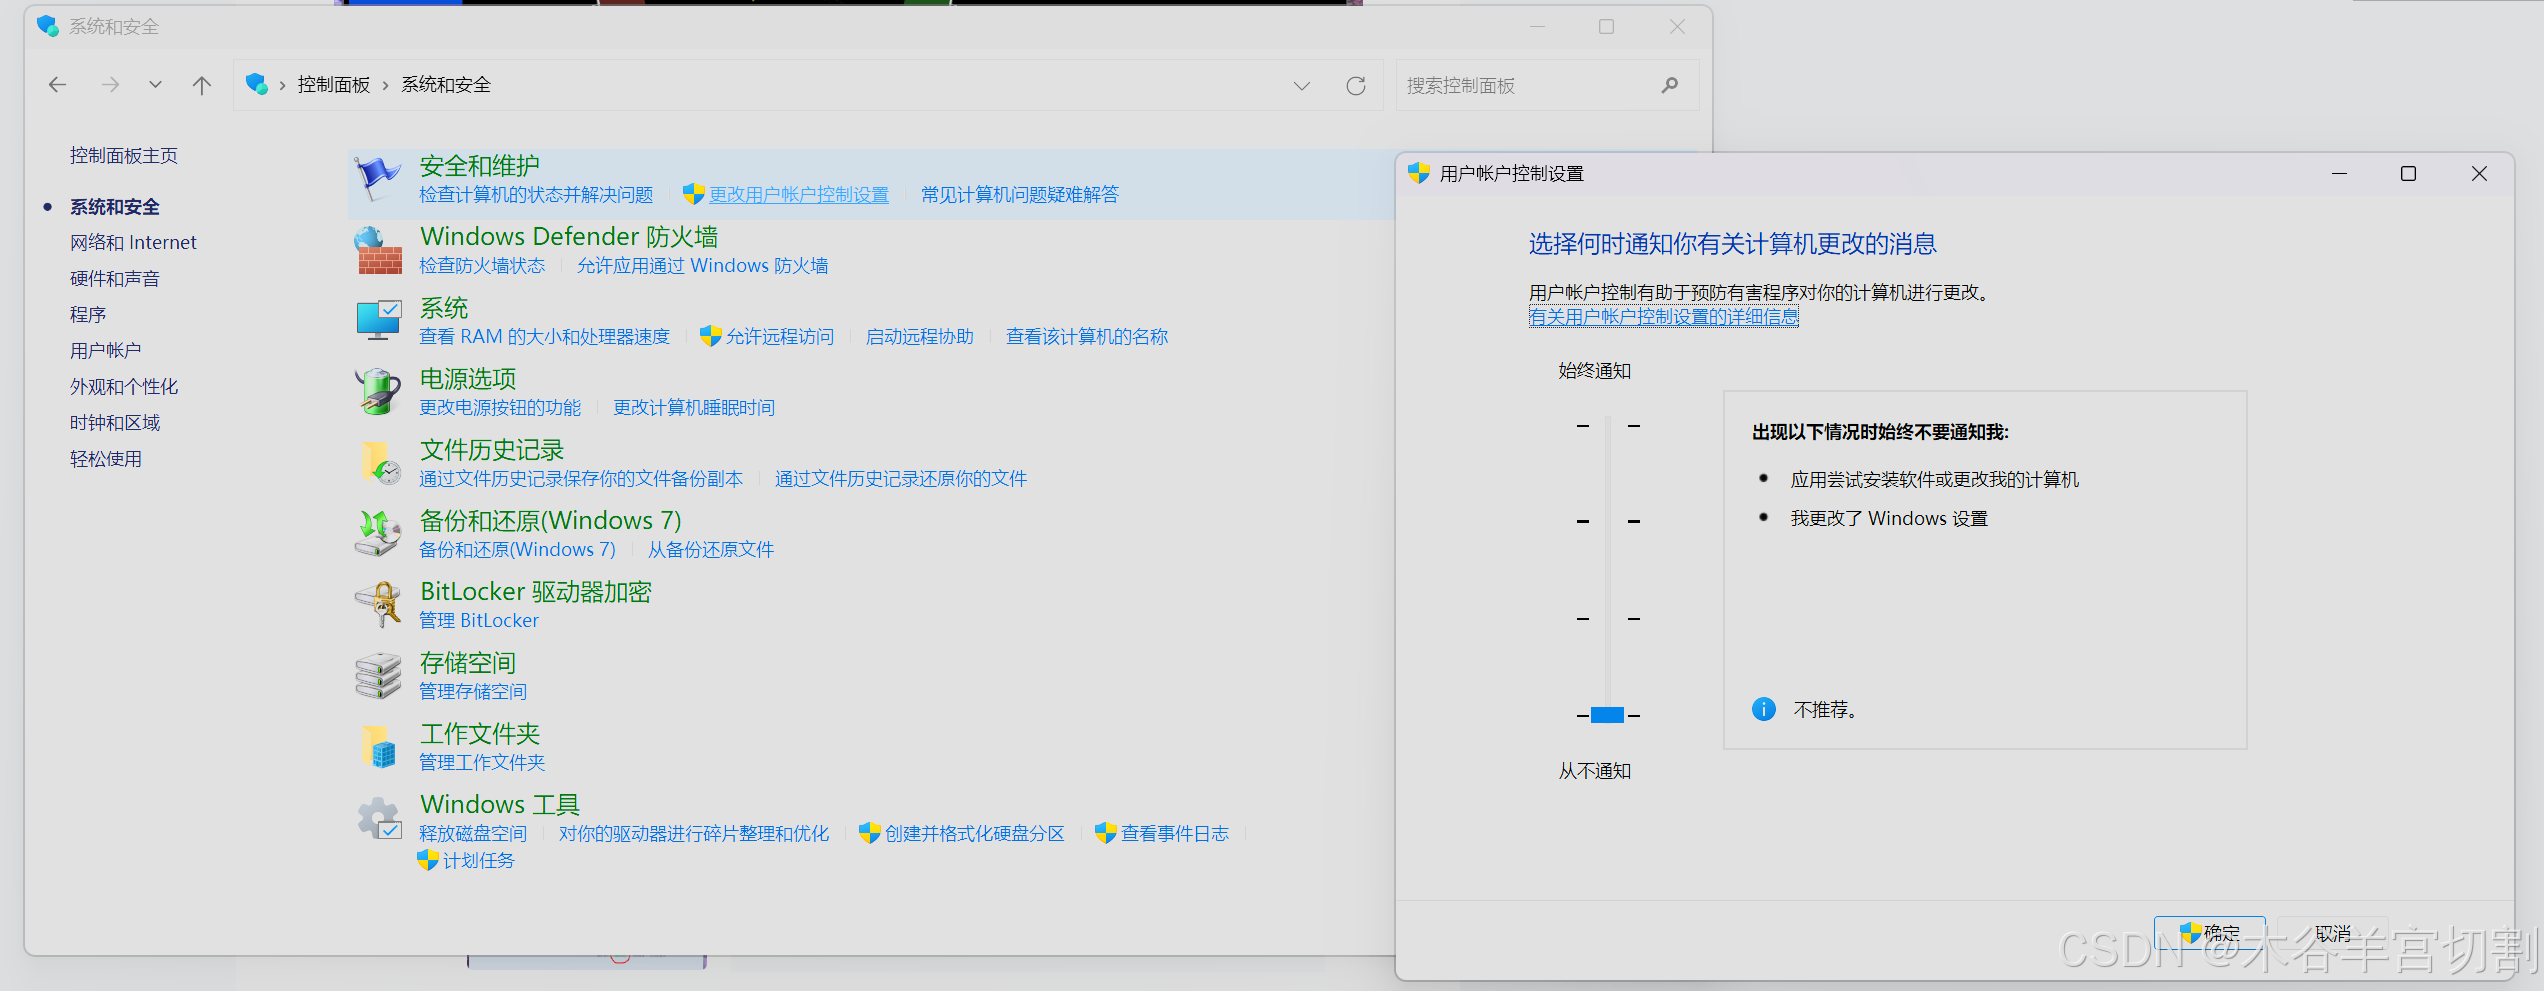
Task: Click 通过文件历史记录还原你的文件
Action: (901, 478)
